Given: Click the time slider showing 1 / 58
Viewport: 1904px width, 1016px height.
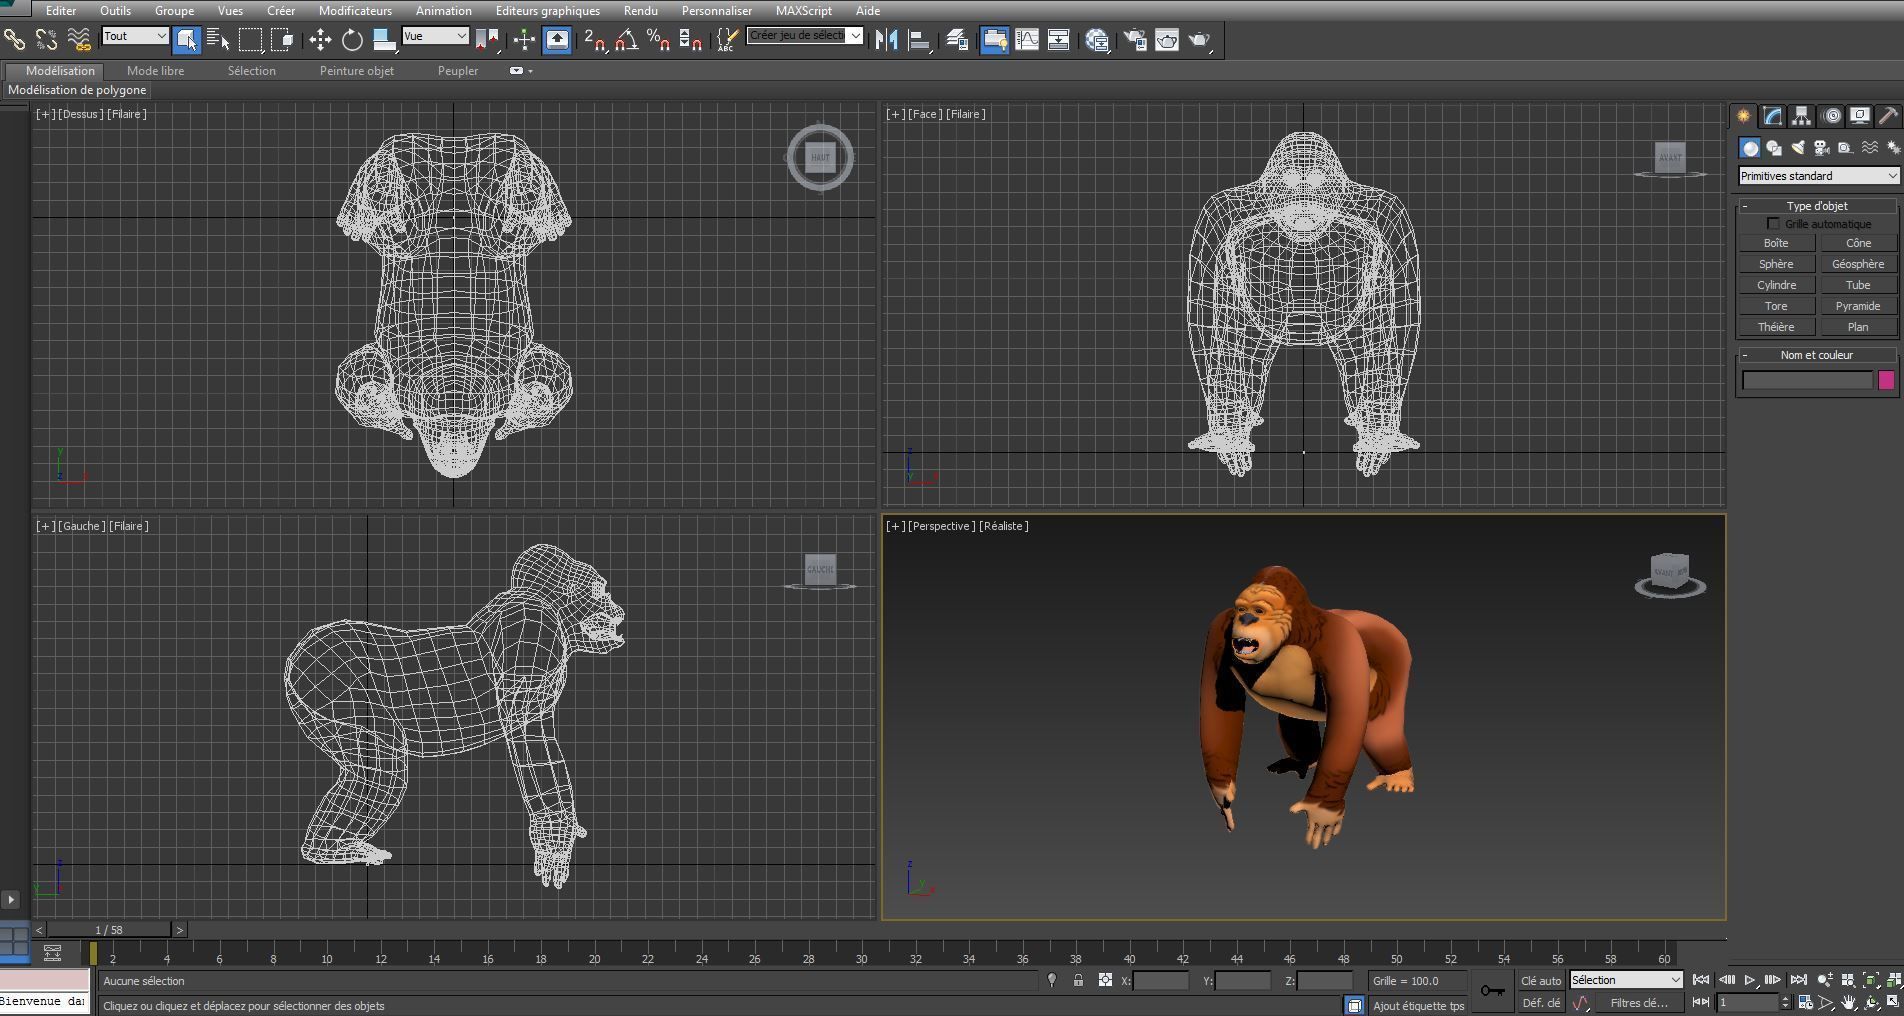Looking at the screenshot, I should pyautogui.click(x=108, y=930).
